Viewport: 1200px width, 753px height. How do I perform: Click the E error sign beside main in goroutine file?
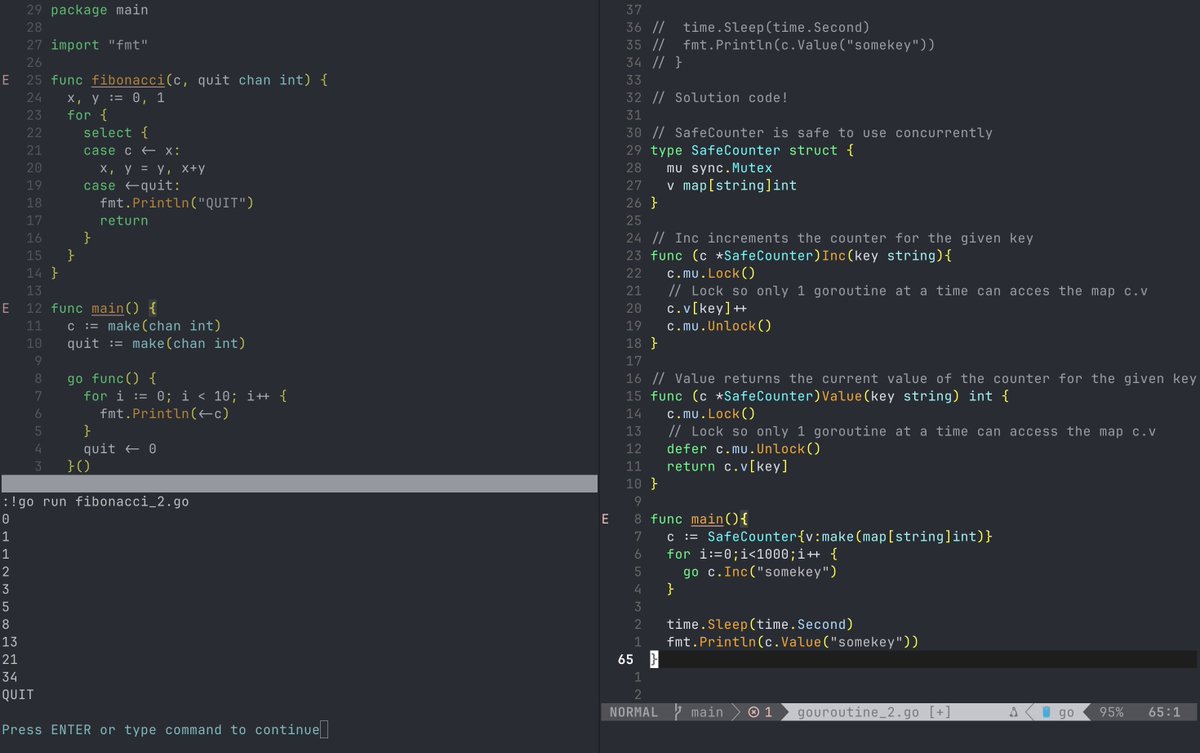[605, 519]
